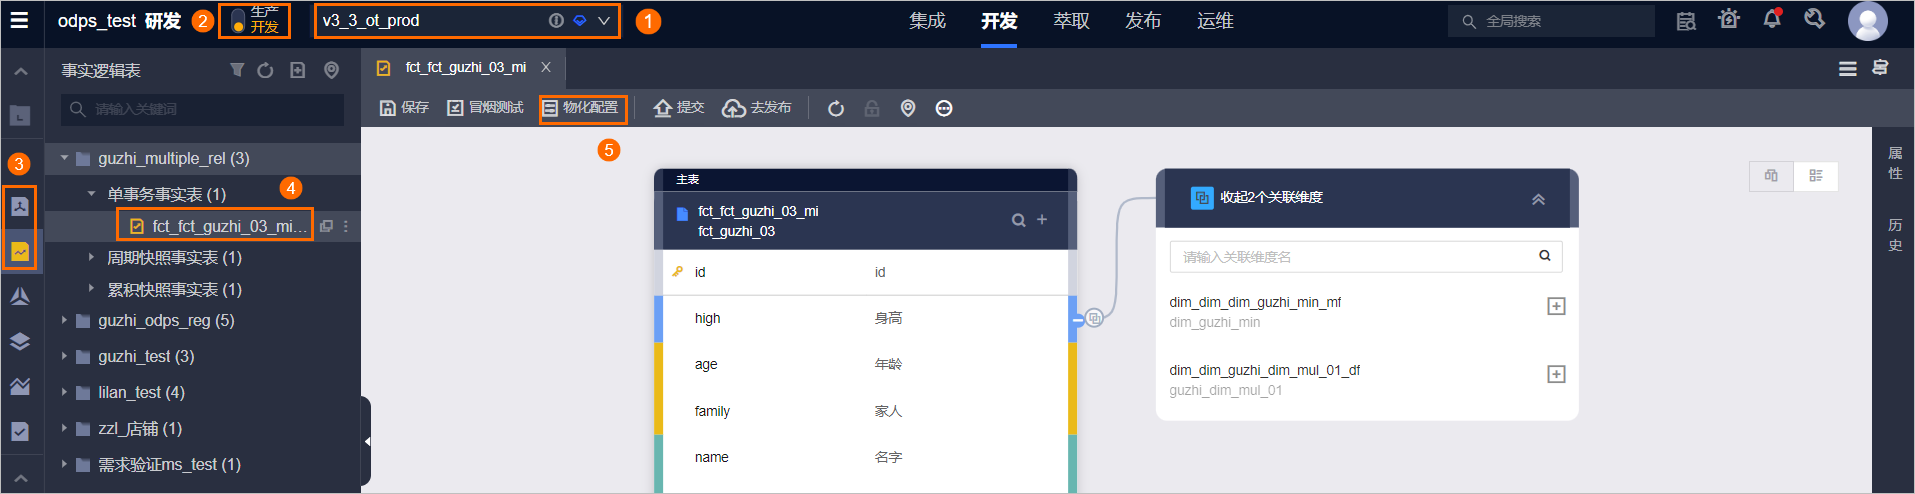Open the fact logic table sidebar icon

20,251
